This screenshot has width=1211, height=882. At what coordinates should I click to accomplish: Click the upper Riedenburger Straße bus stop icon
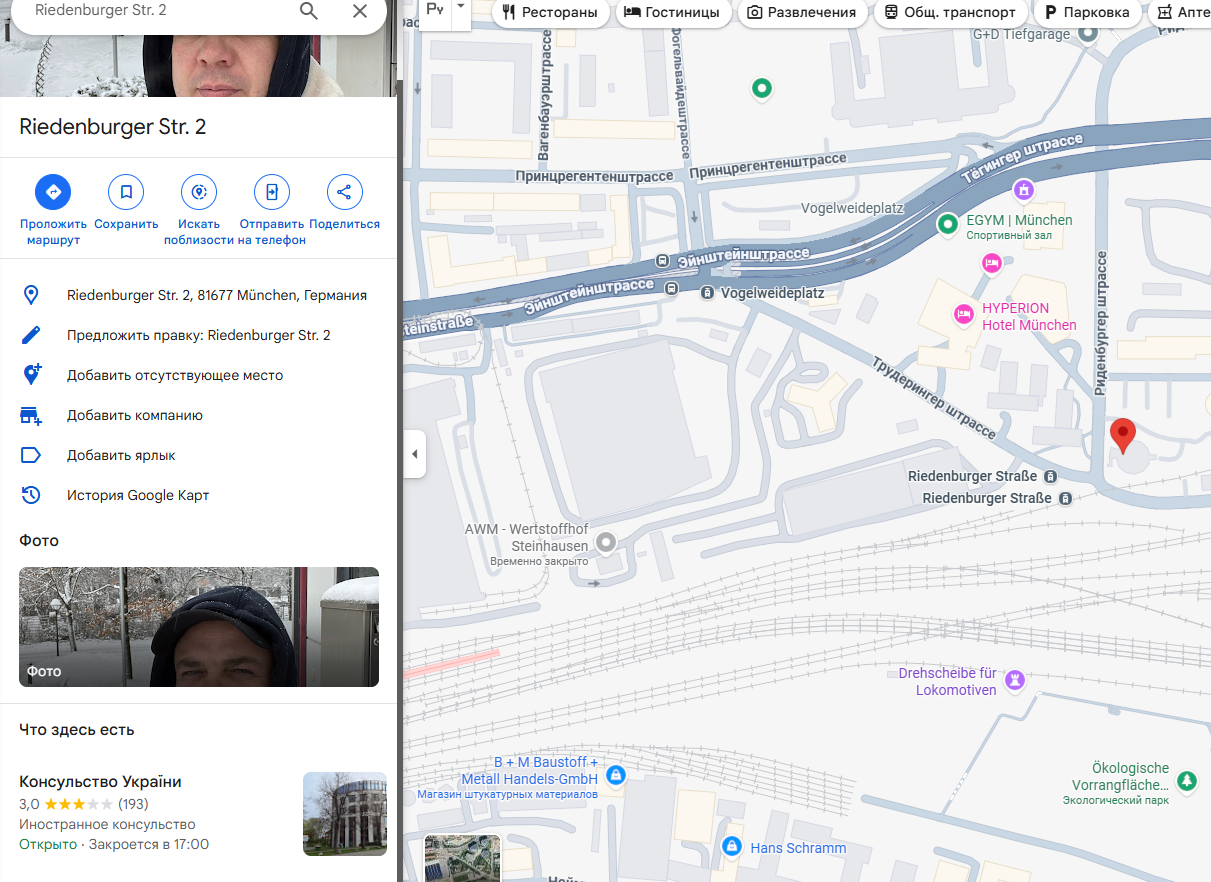pyautogui.click(x=1050, y=477)
